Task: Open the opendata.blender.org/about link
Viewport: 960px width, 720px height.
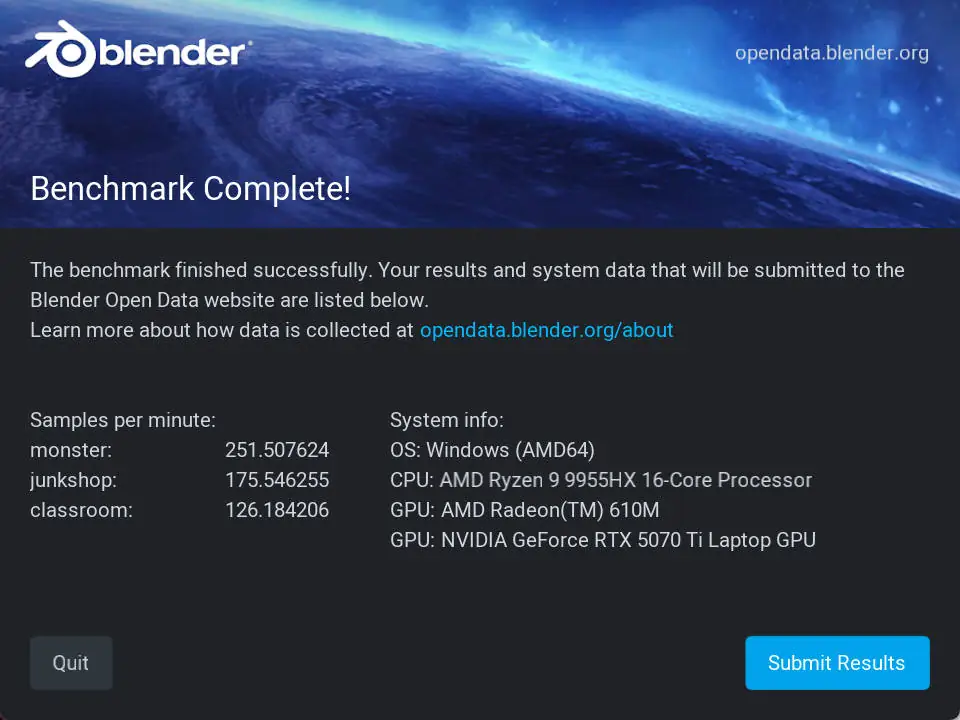Action: 546,330
